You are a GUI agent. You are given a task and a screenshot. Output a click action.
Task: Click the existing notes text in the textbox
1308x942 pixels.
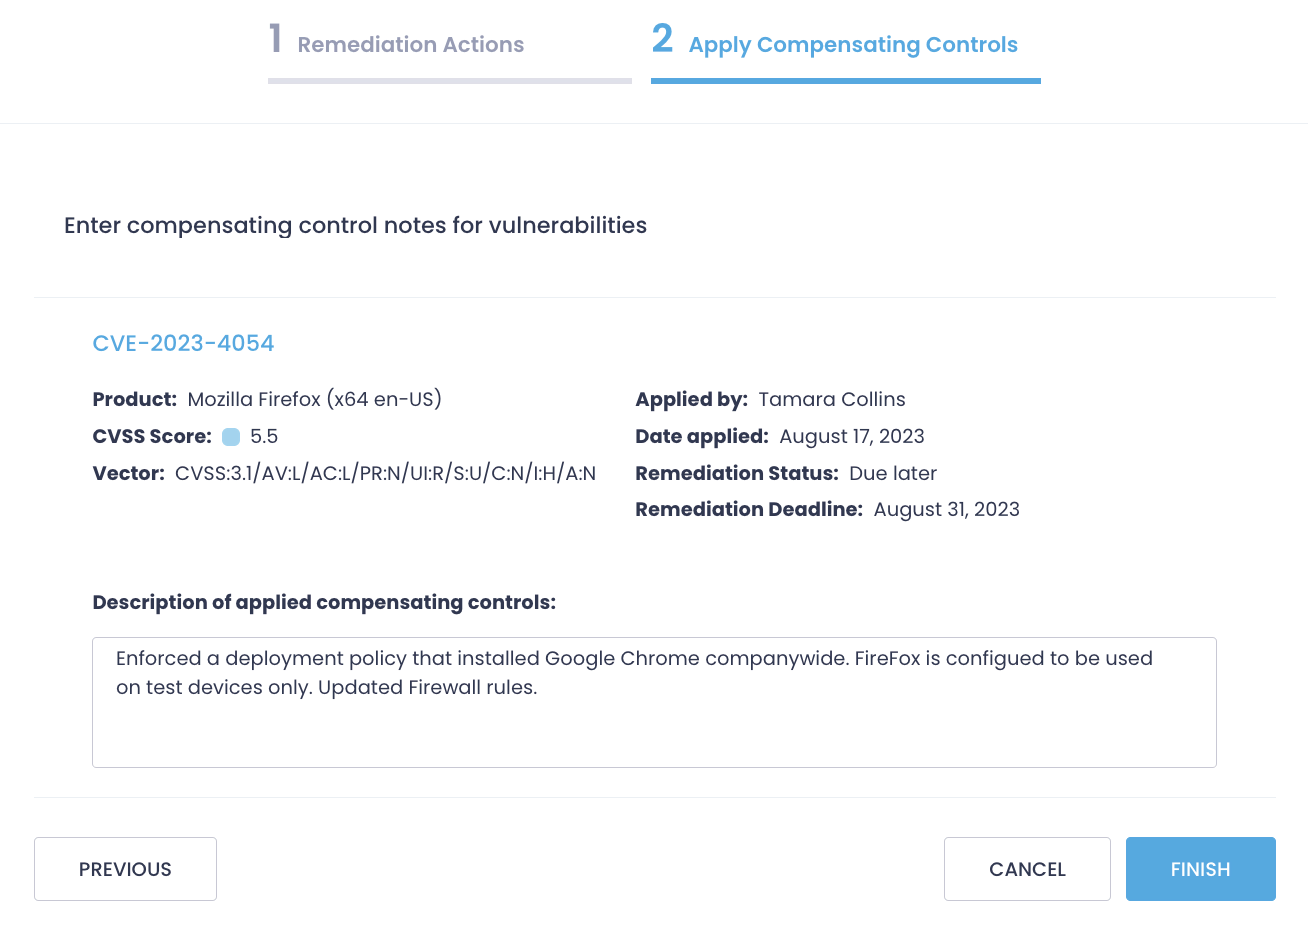tap(634, 672)
